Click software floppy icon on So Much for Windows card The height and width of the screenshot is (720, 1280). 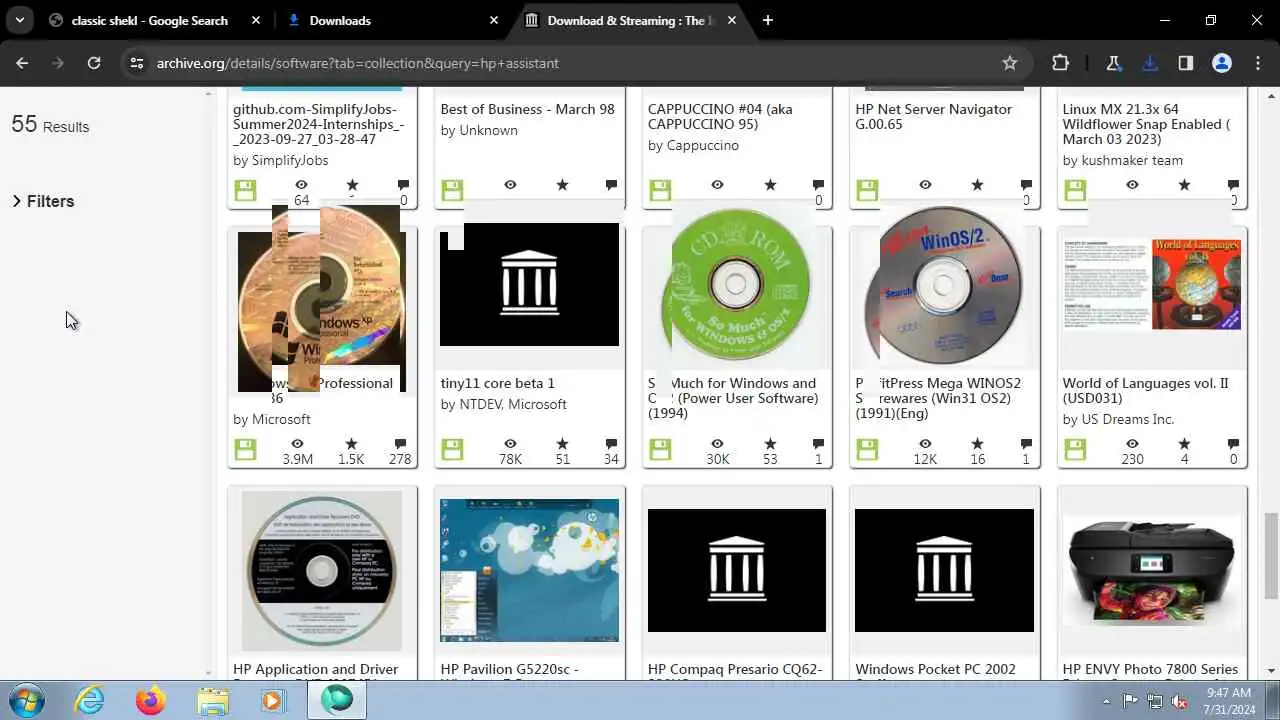pos(660,450)
